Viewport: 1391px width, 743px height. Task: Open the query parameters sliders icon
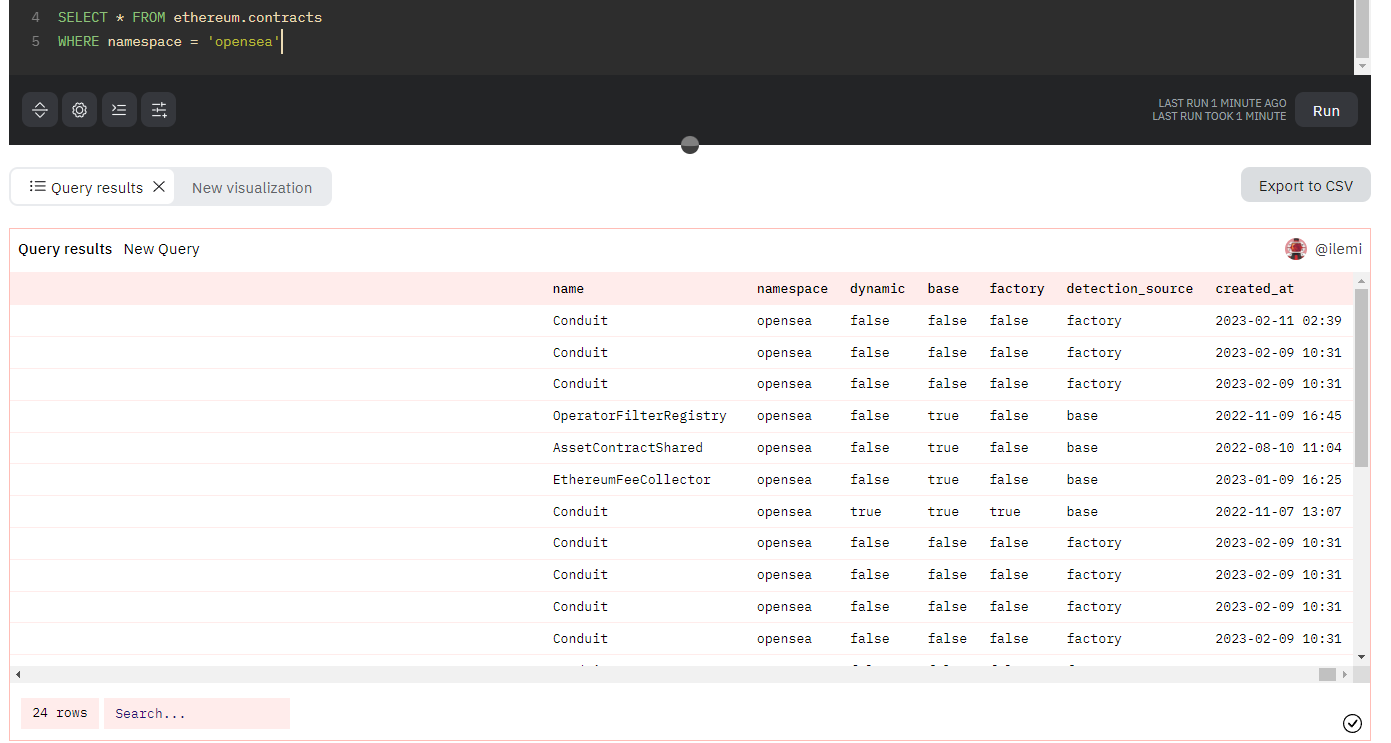click(x=159, y=110)
